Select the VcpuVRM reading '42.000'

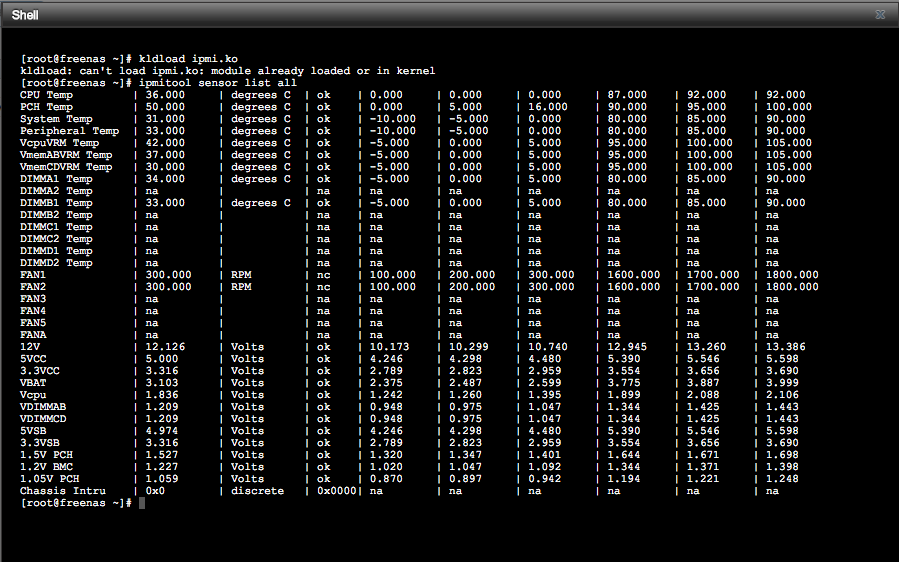[x=165, y=143]
